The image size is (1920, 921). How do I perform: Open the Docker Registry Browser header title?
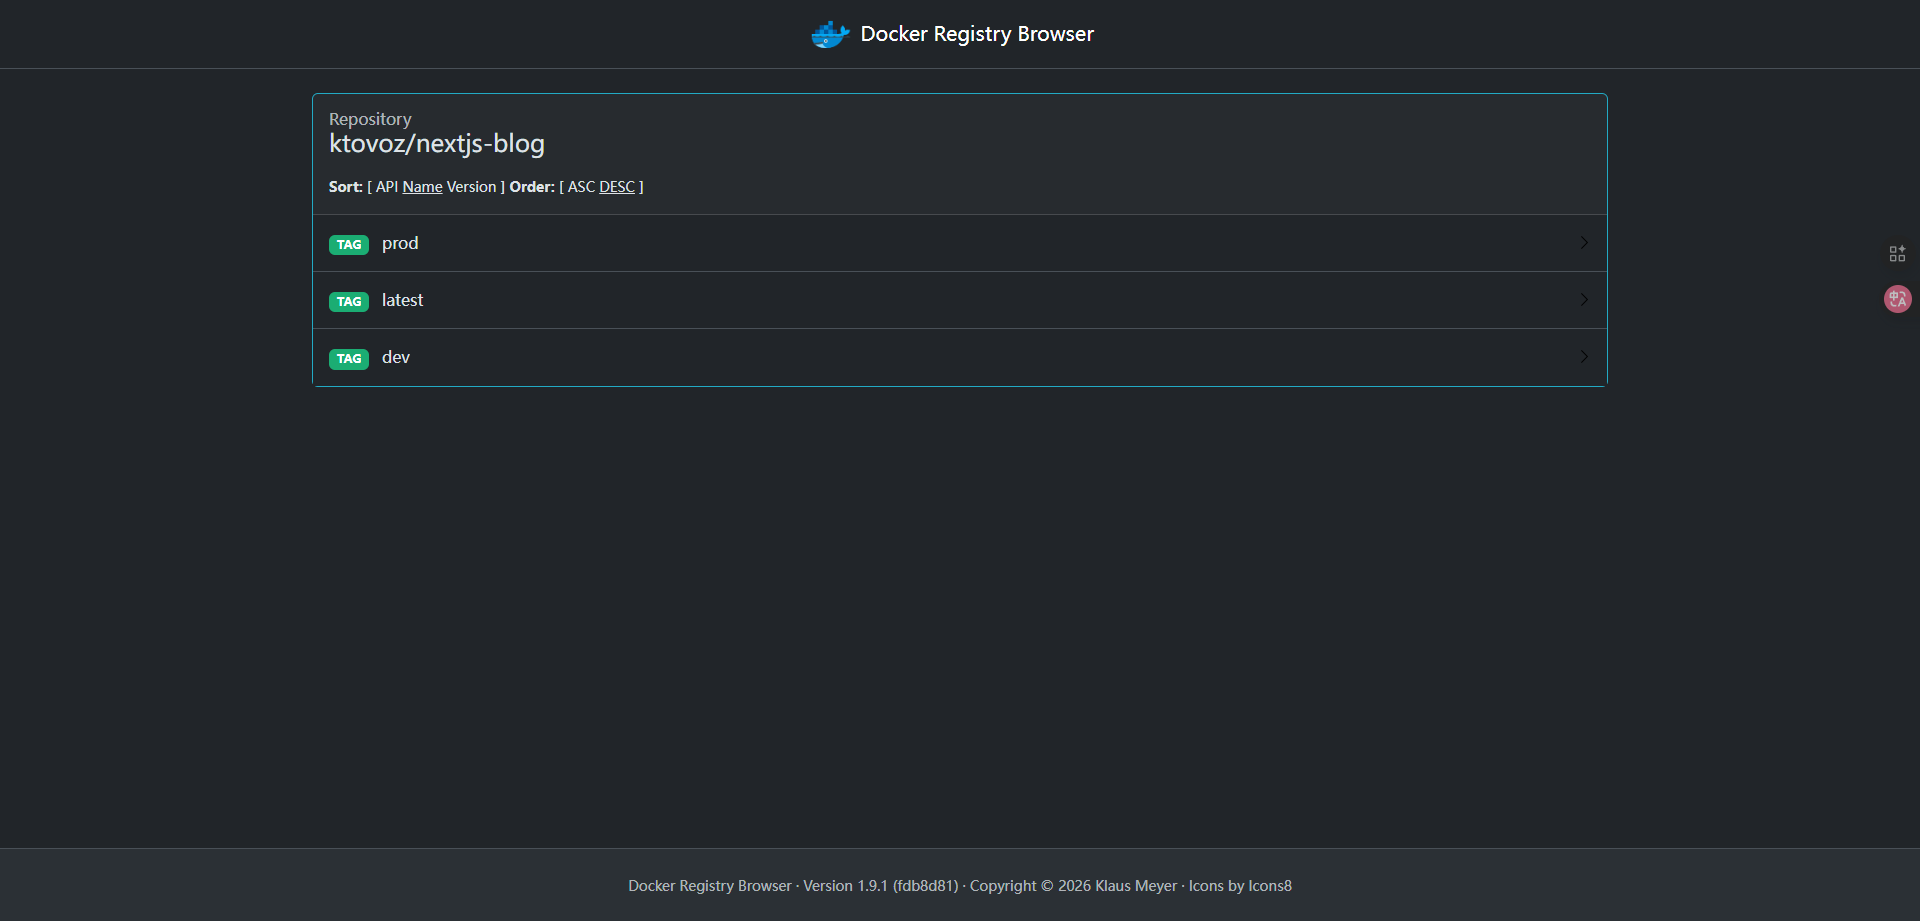tap(976, 34)
